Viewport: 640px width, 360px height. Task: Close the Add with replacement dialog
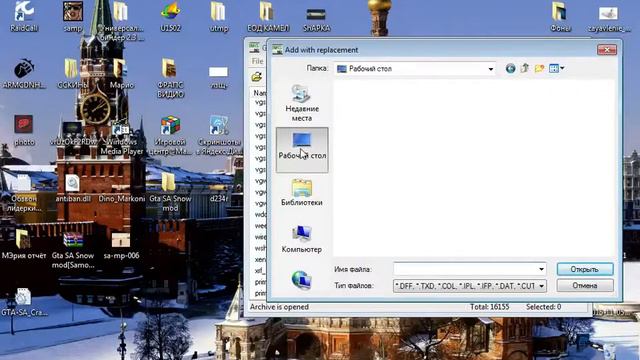click(x=607, y=50)
